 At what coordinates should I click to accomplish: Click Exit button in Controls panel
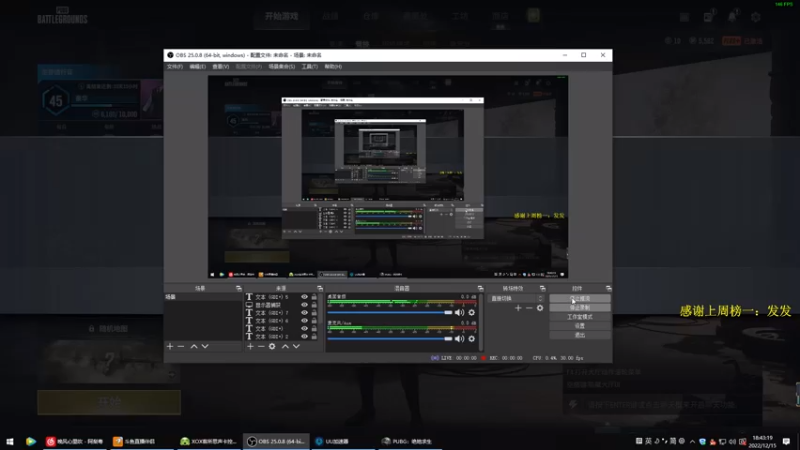pos(580,335)
